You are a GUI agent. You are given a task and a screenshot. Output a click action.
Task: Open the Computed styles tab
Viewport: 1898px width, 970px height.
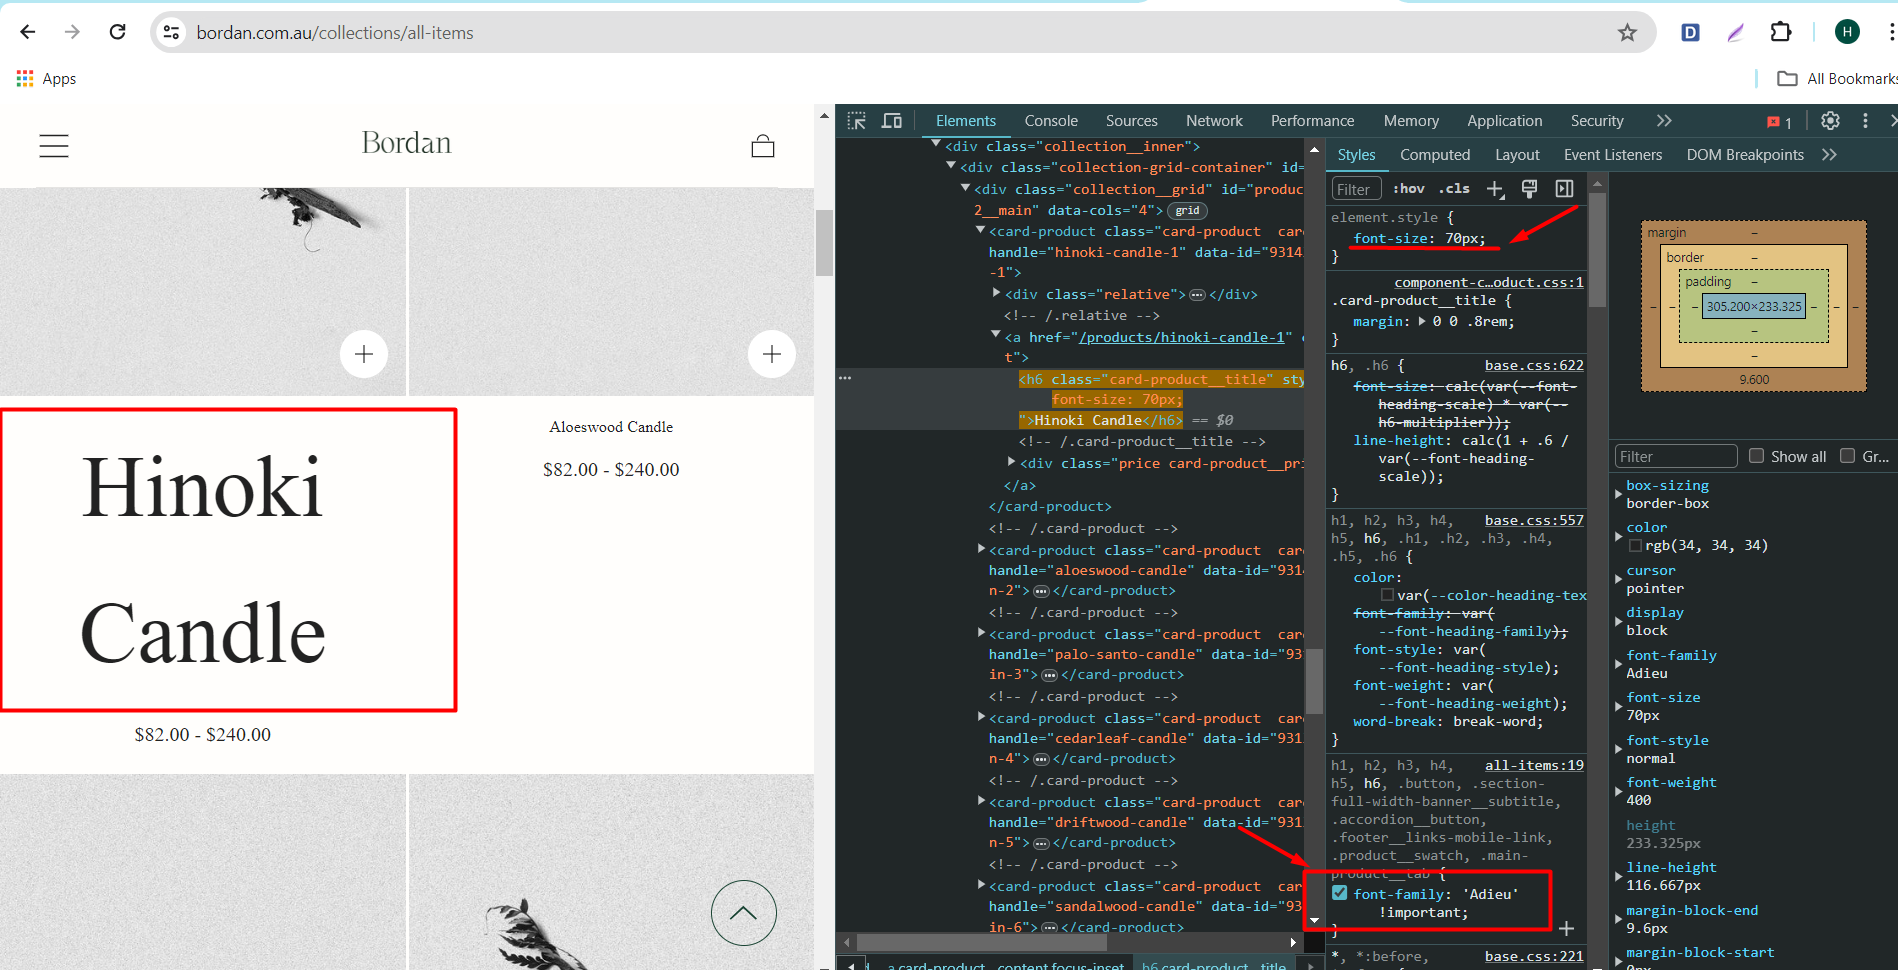point(1434,155)
